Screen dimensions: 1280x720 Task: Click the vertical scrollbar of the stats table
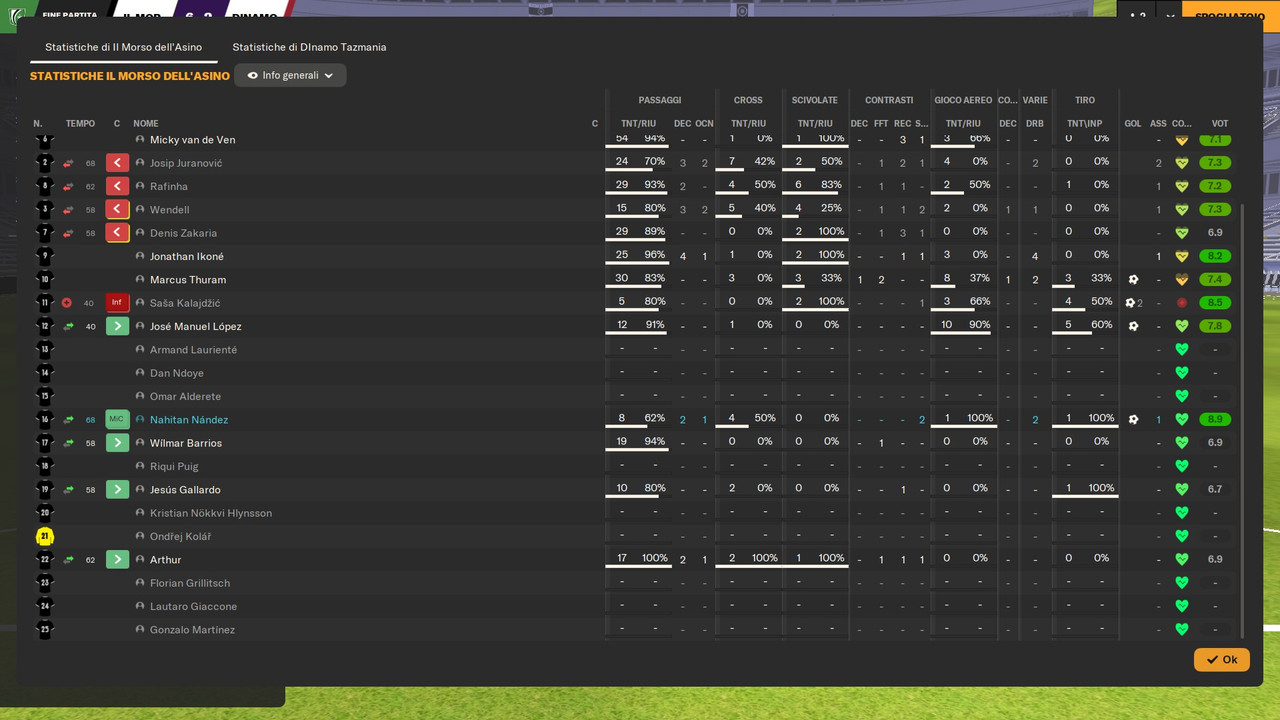point(1243,420)
